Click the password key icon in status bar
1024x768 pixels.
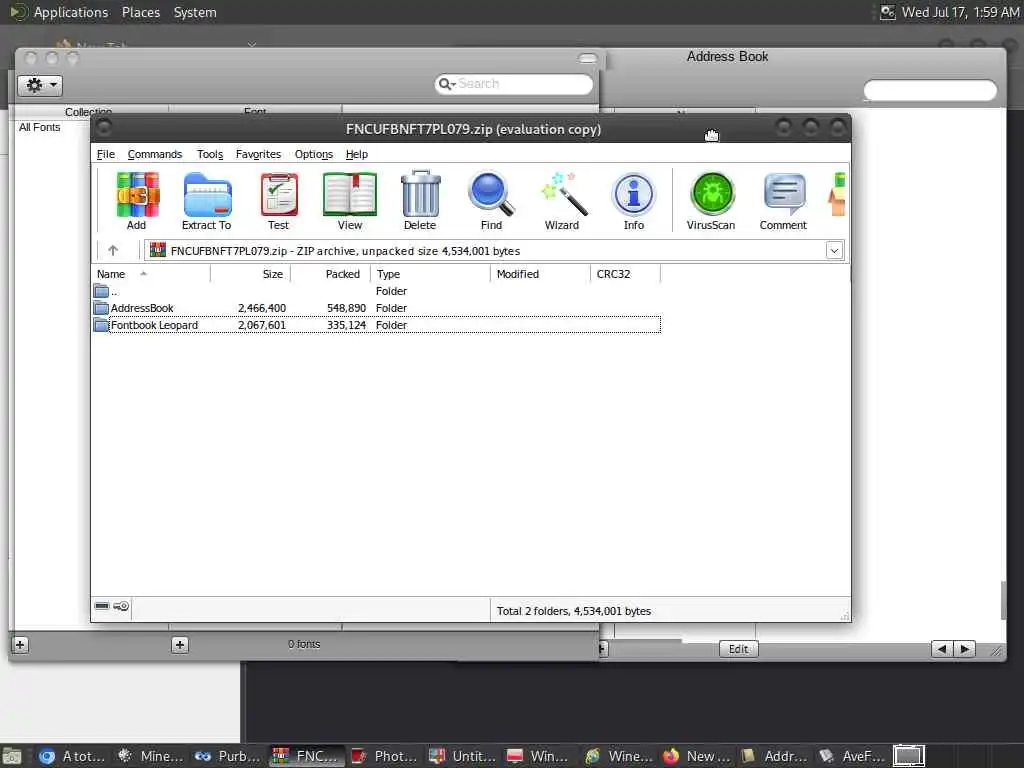point(121,606)
